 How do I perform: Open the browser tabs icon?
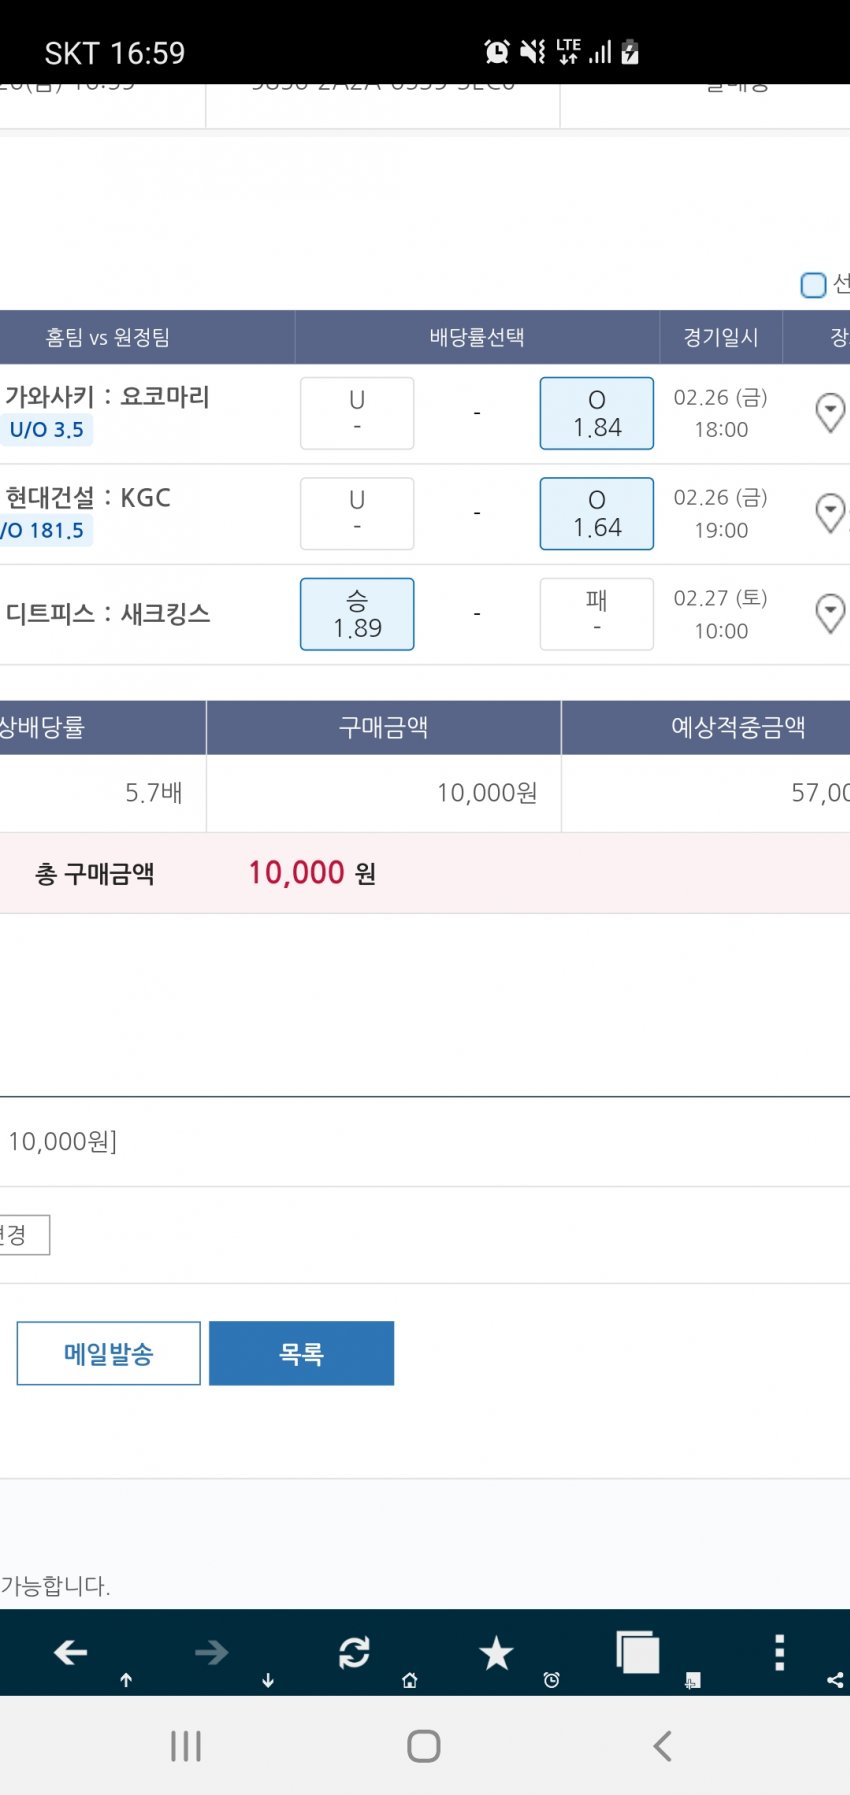[x=638, y=1652]
